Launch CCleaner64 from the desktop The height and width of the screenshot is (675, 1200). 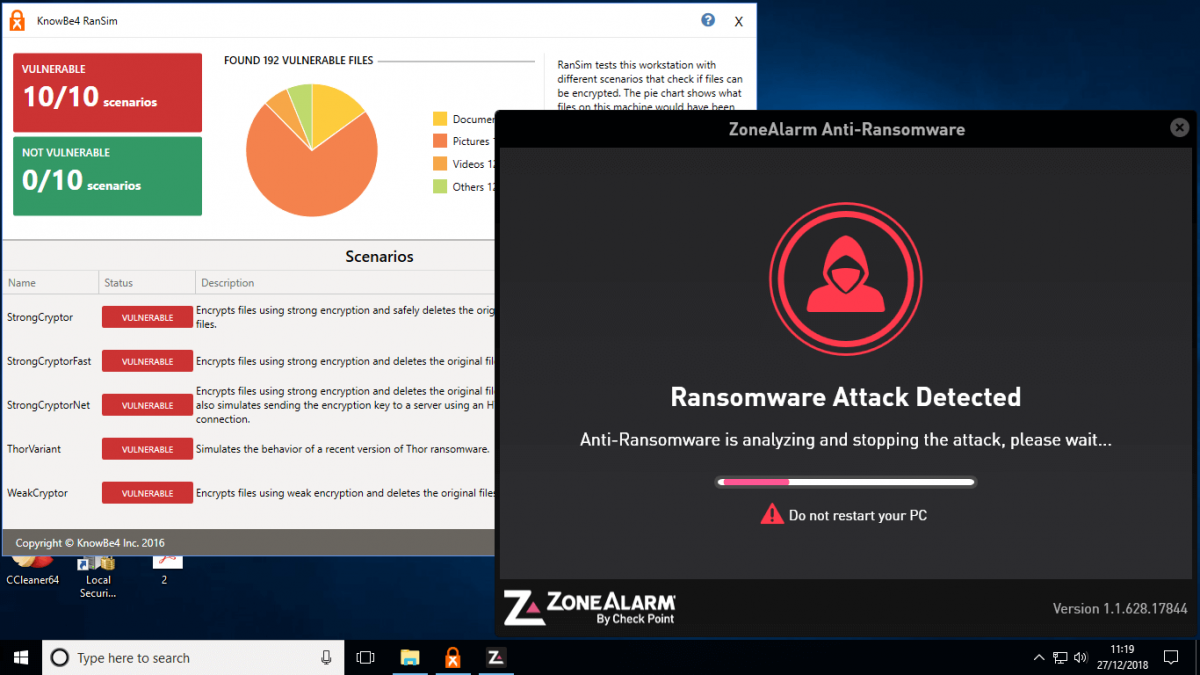click(33, 565)
